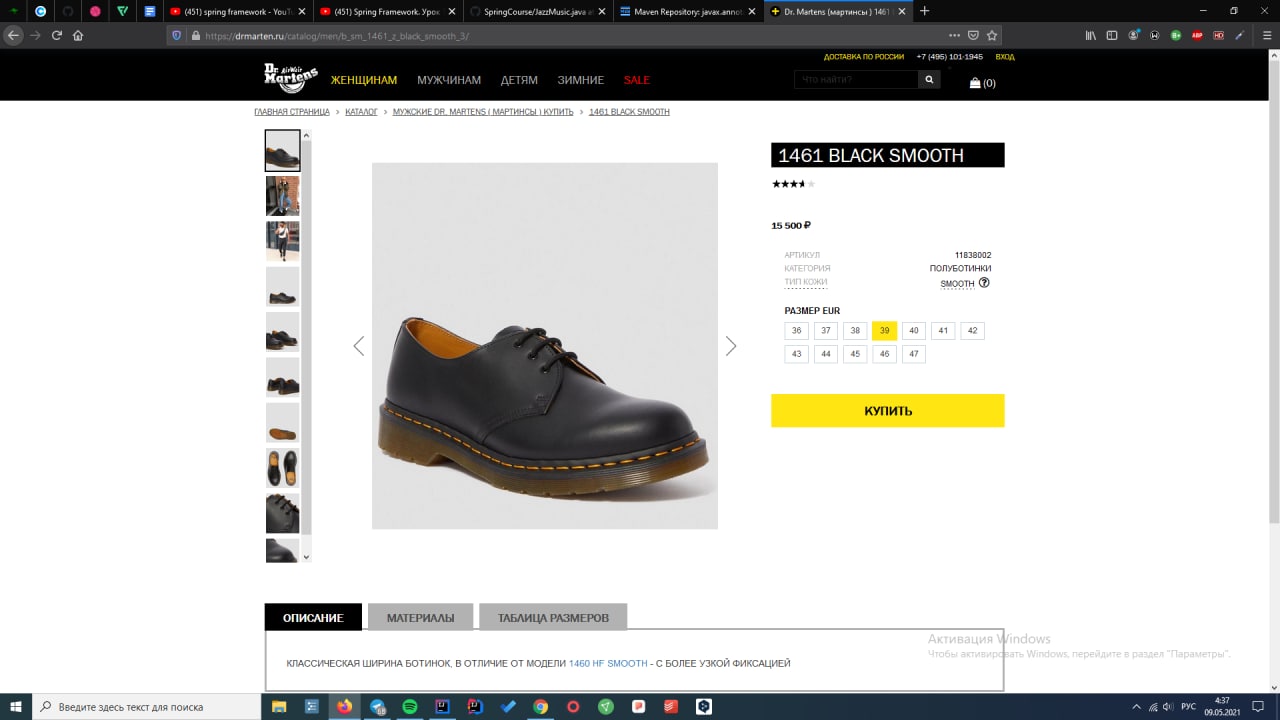Click Firefox icon in taskbar
The width and height of the screenshot is (1280, 720).
pyautogui.click(x=344, y=706)
